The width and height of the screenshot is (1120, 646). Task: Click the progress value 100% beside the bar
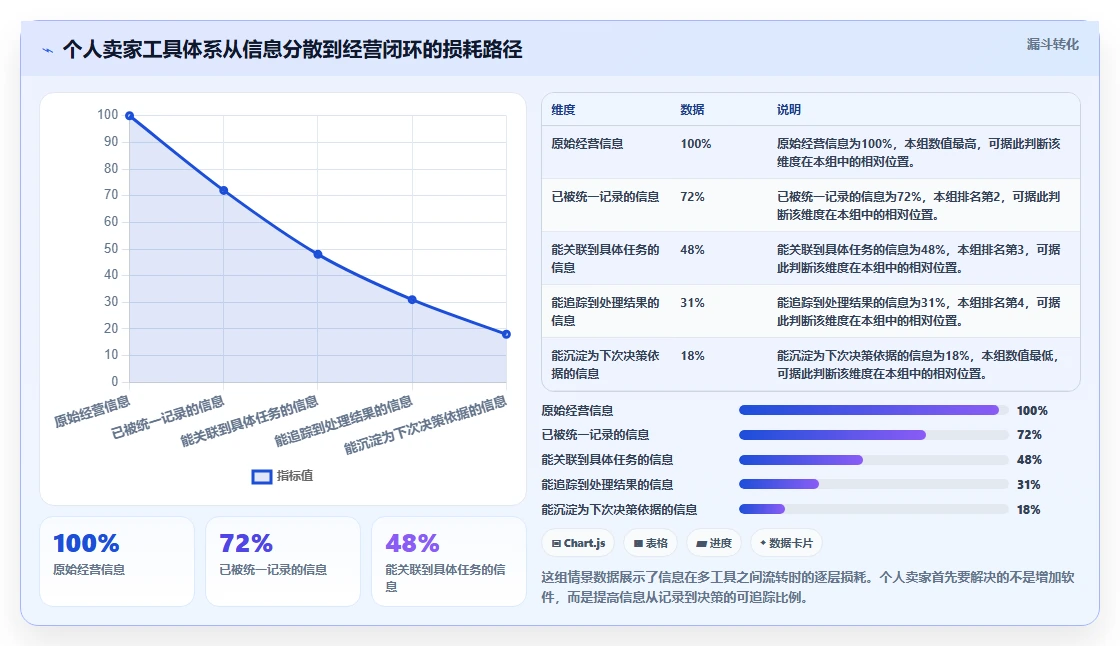(1032, 411)
